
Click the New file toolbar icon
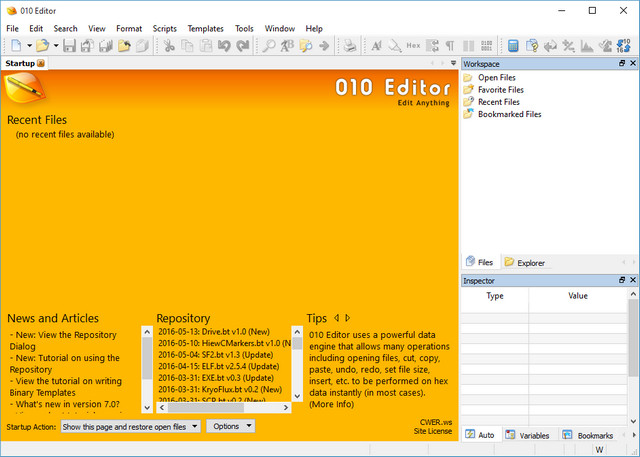pyautogui.click(x=17, y=46)
